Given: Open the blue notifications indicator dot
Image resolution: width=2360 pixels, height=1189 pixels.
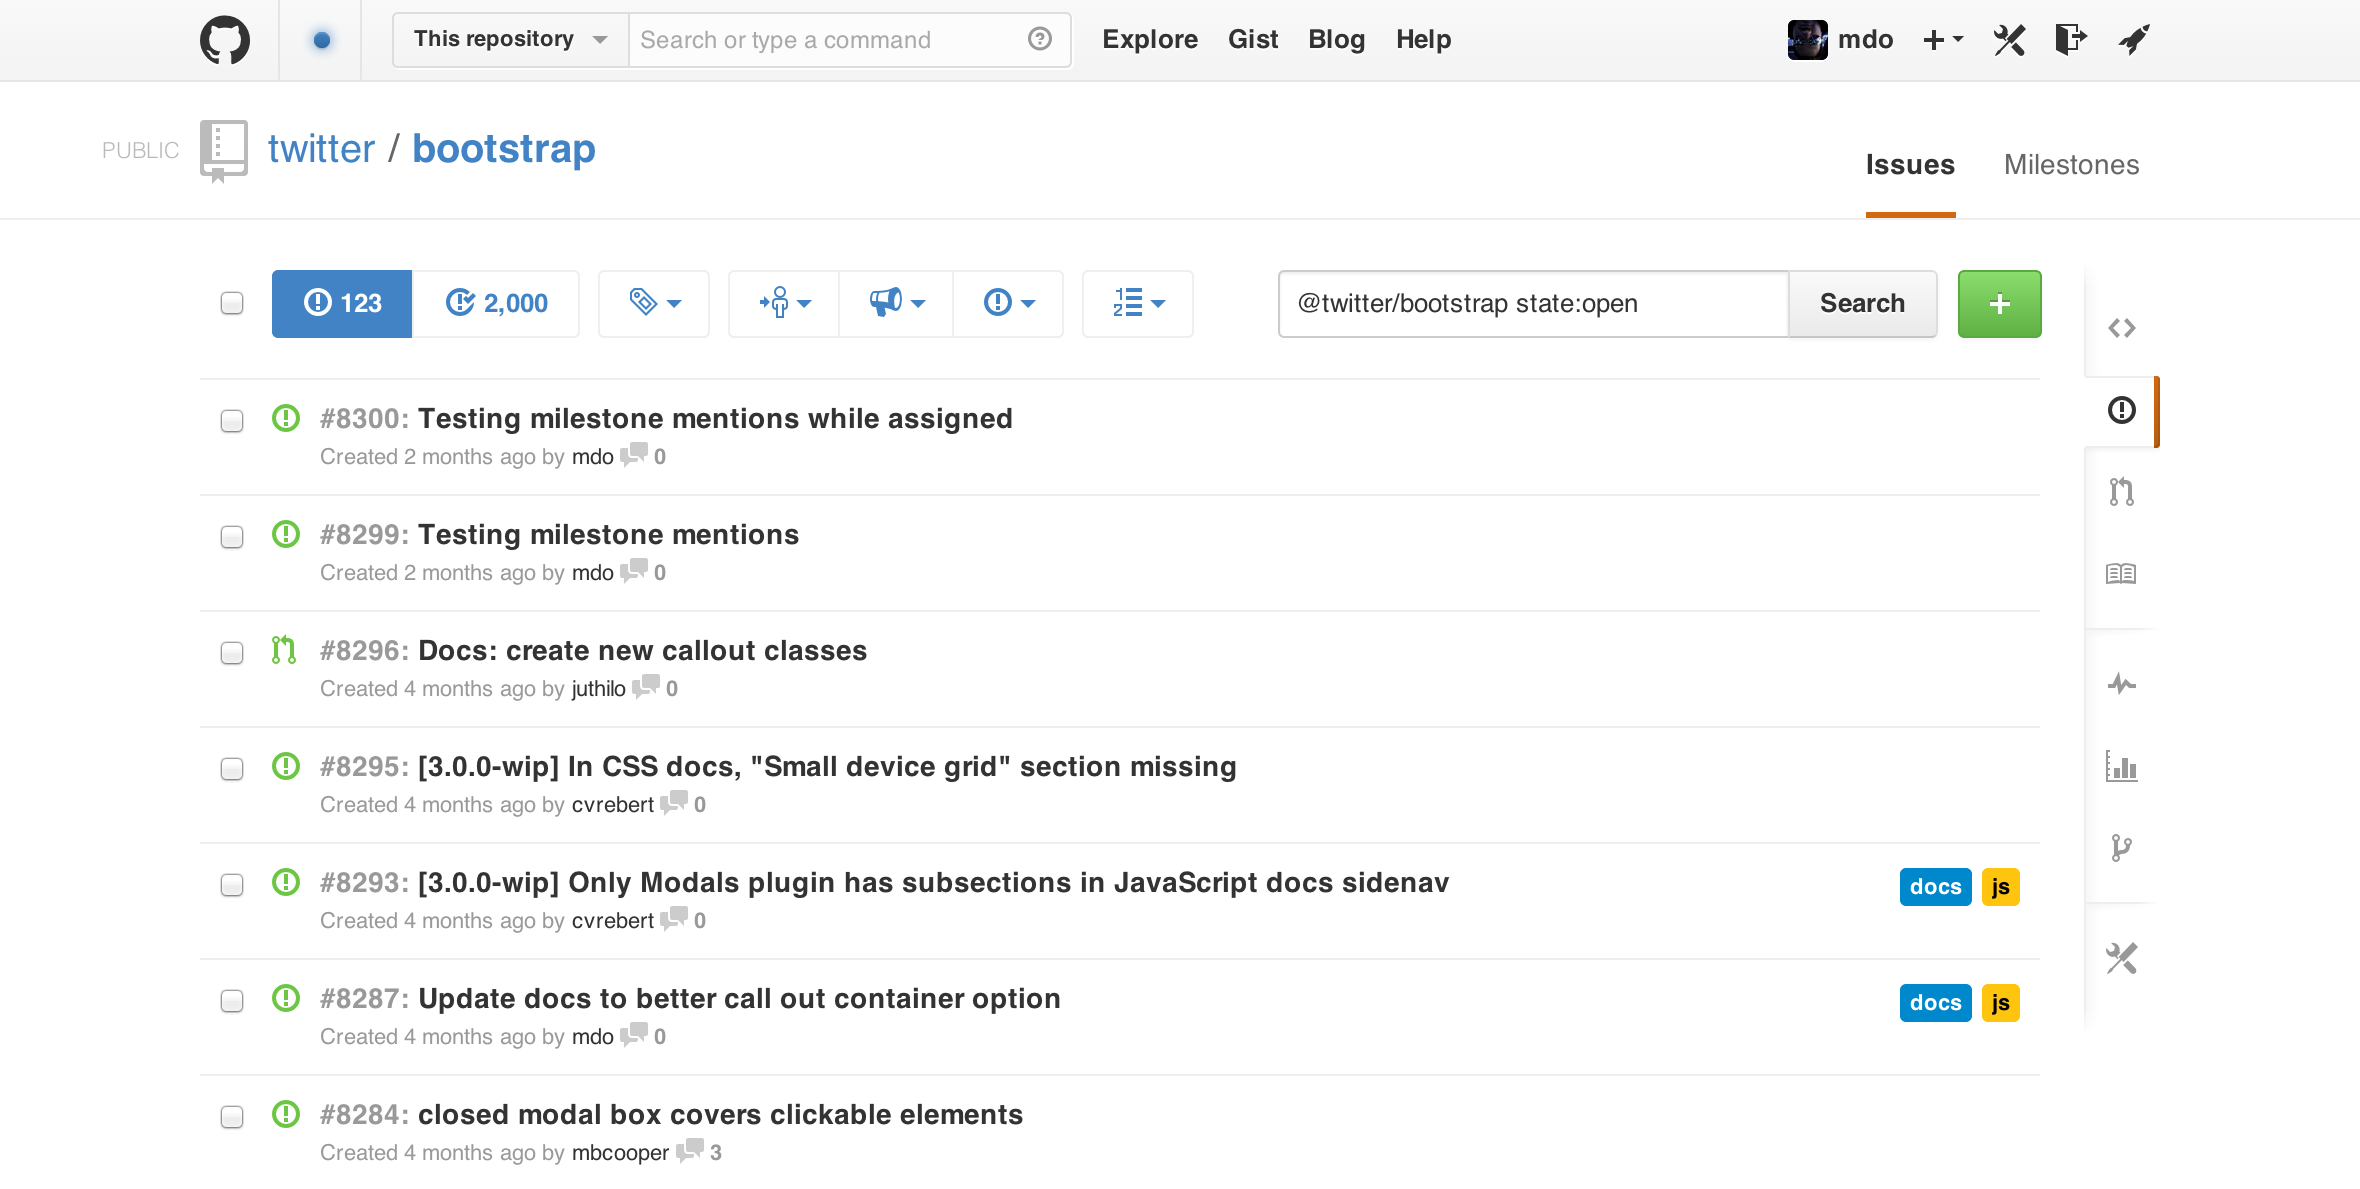Looking at the screenshot, I should point(321,40).
